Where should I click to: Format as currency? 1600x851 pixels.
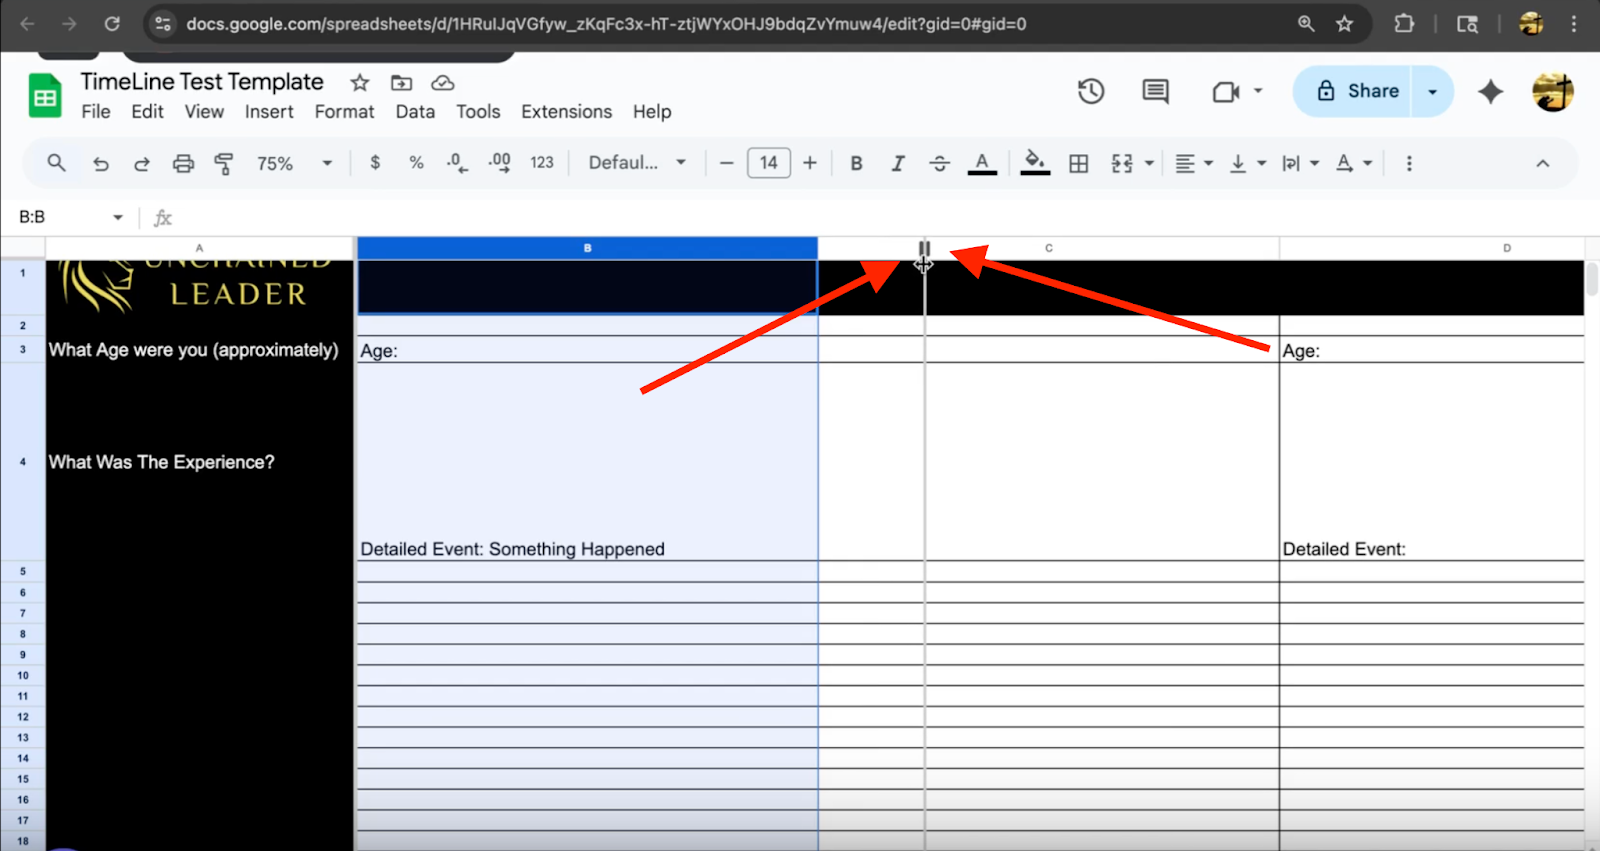point(375,162)
